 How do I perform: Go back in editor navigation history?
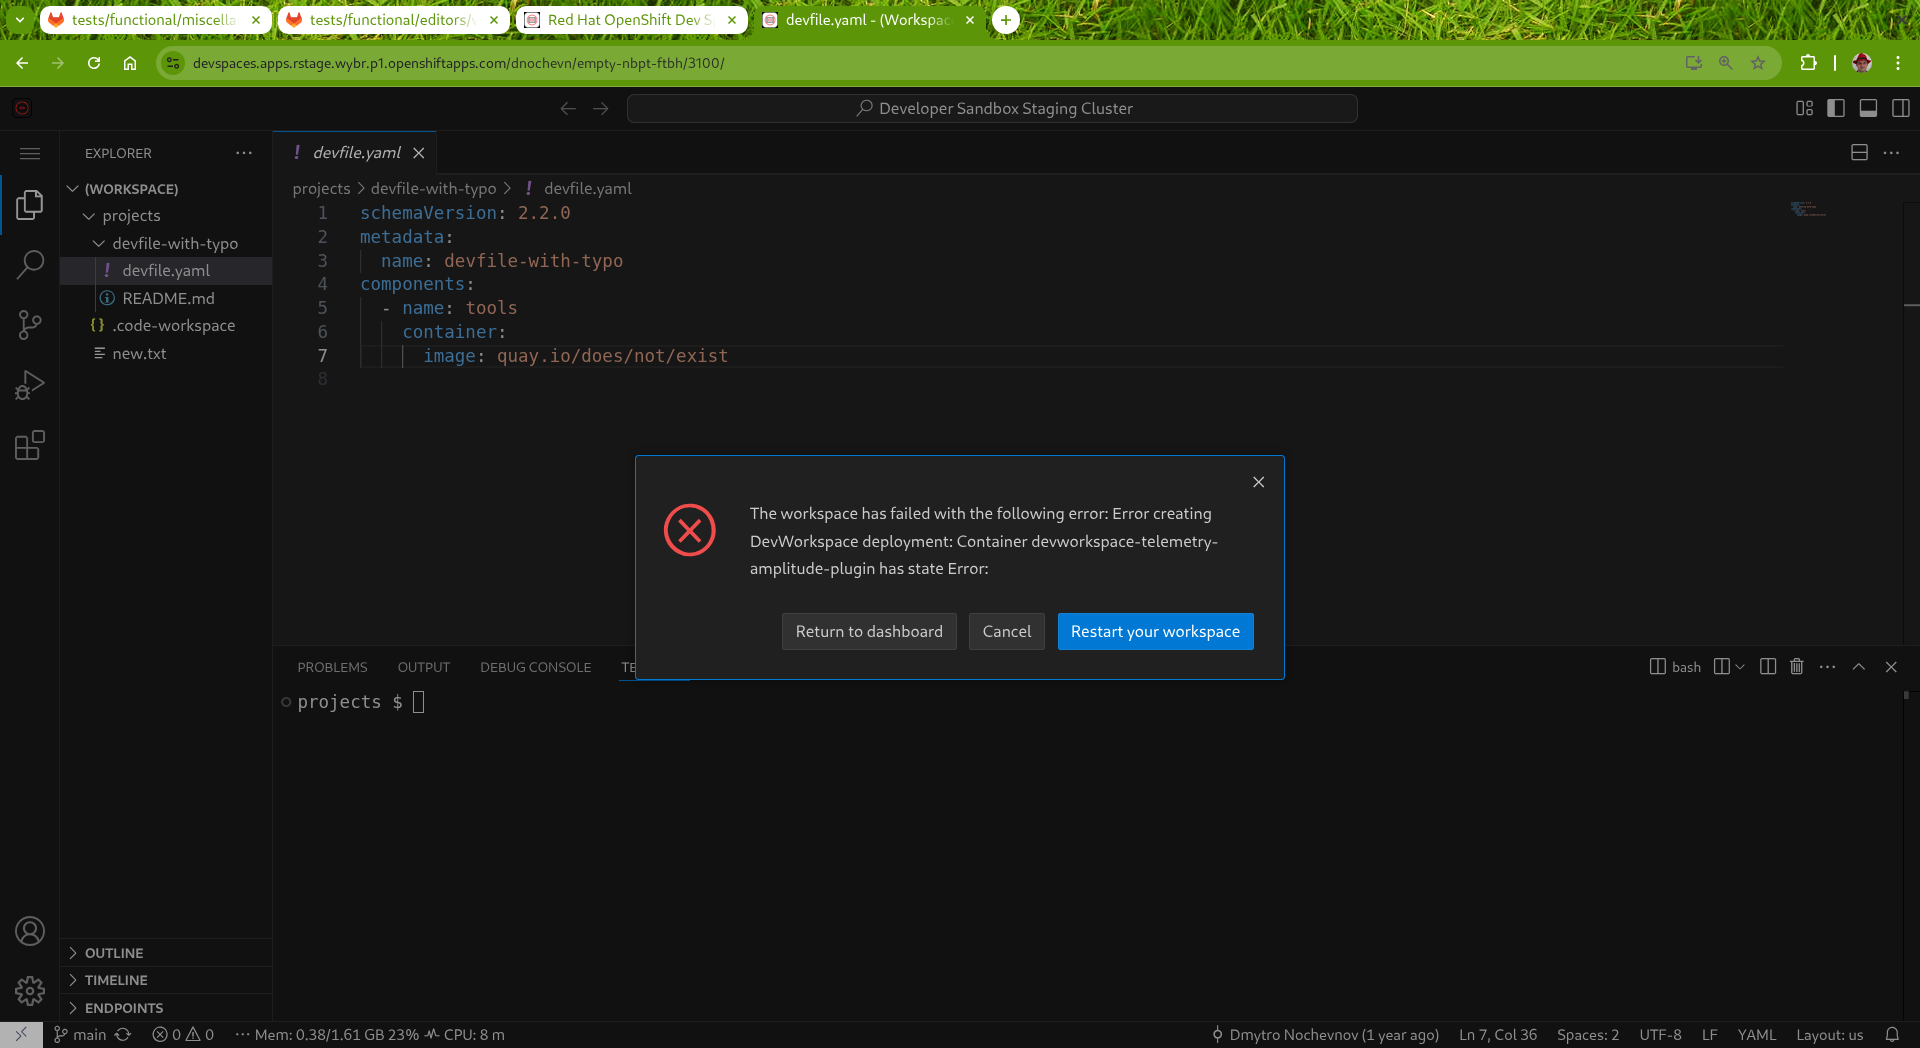tap(568, 108)
